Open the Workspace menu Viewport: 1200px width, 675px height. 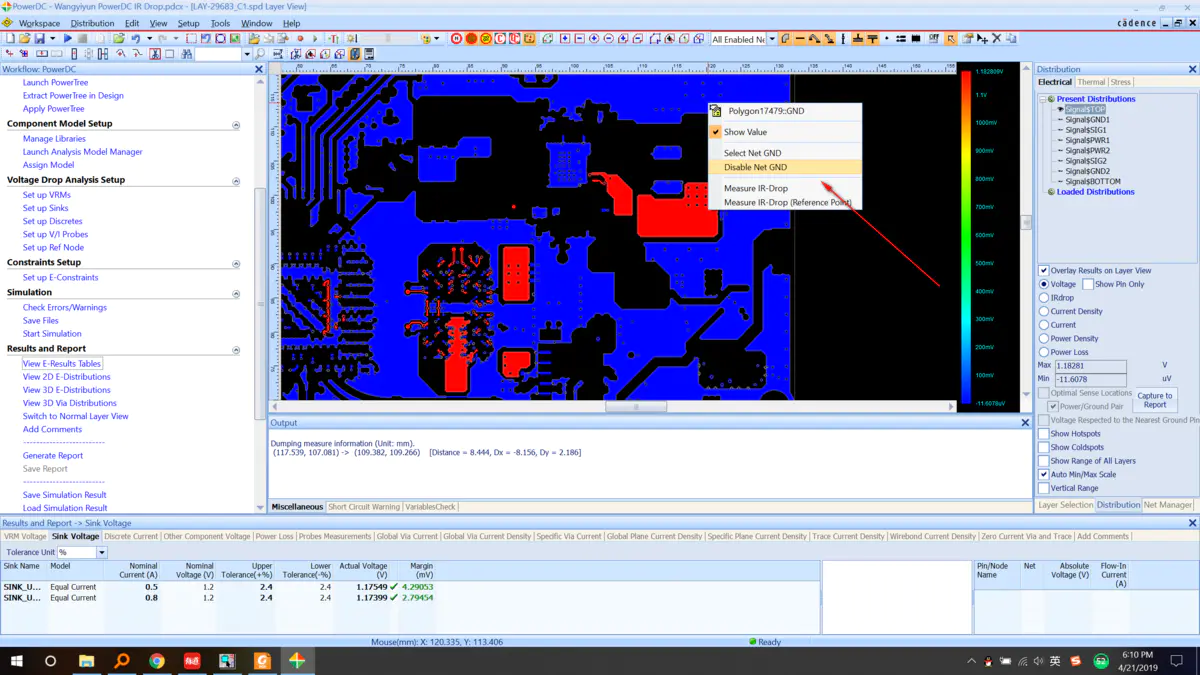tap(39, 23)
